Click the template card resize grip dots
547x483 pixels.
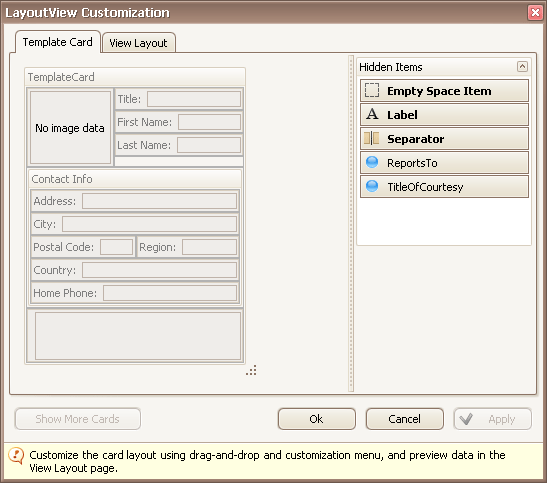251,370
